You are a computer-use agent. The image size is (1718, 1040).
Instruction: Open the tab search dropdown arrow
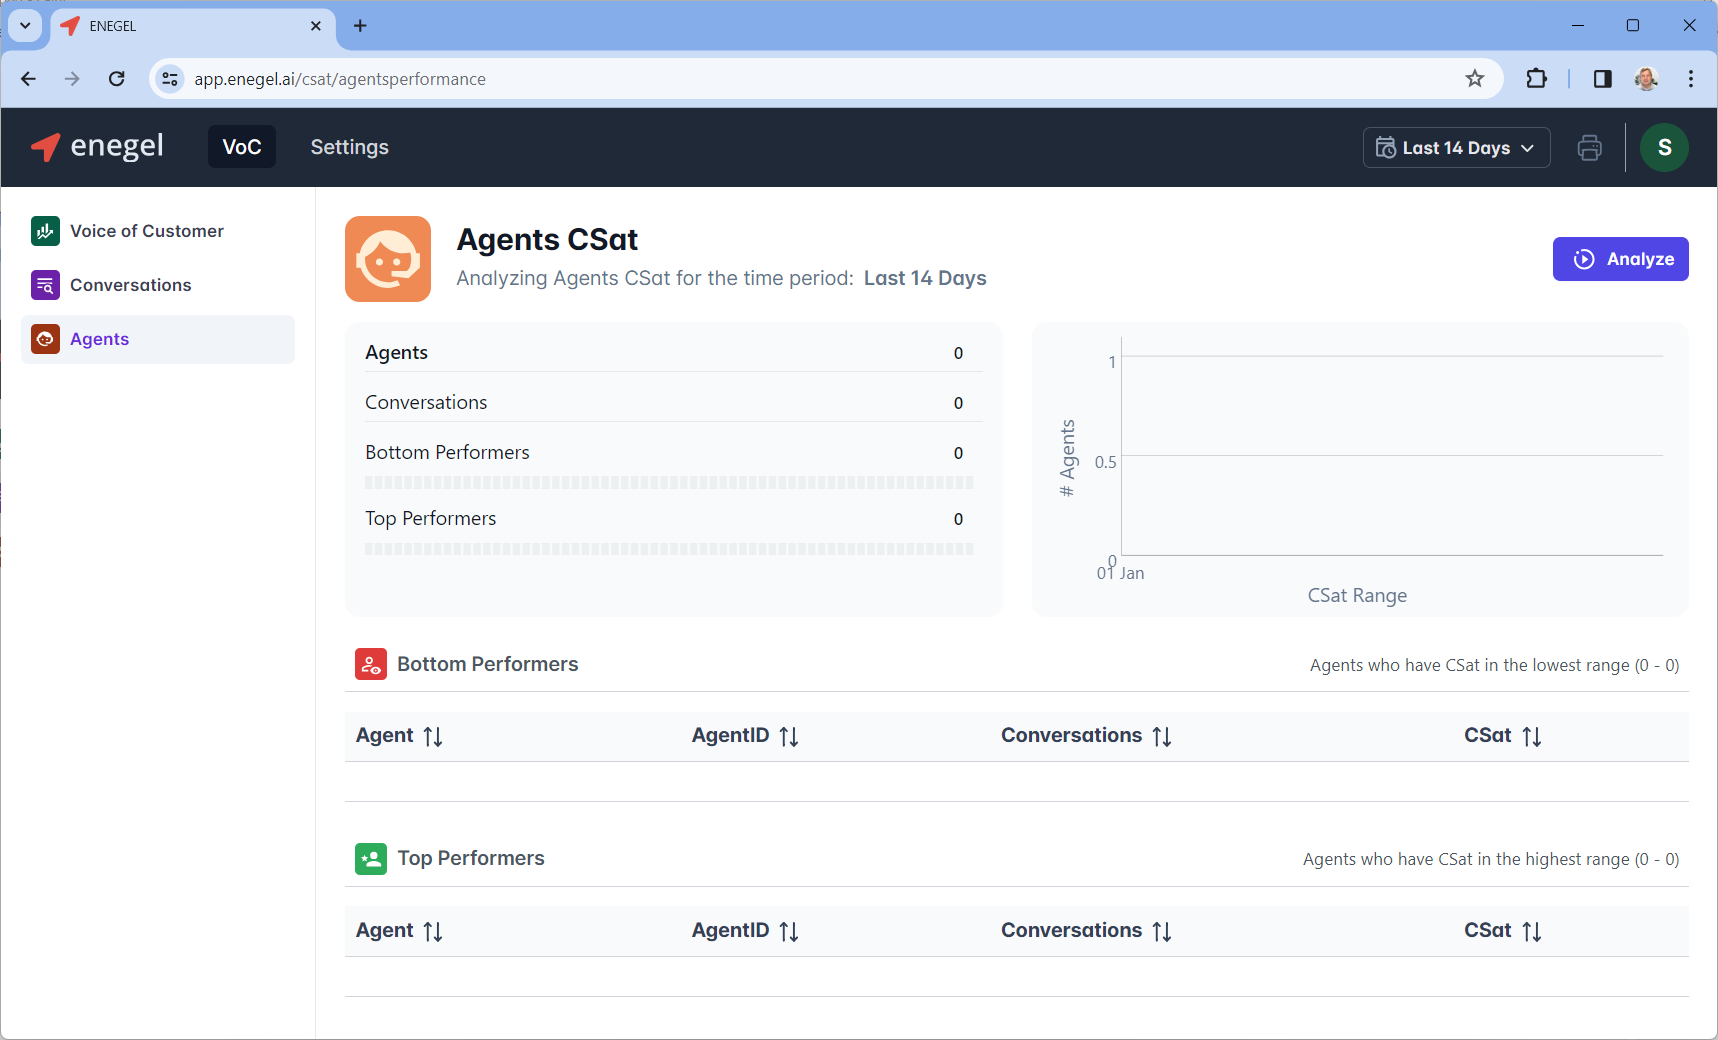point(25,26)
